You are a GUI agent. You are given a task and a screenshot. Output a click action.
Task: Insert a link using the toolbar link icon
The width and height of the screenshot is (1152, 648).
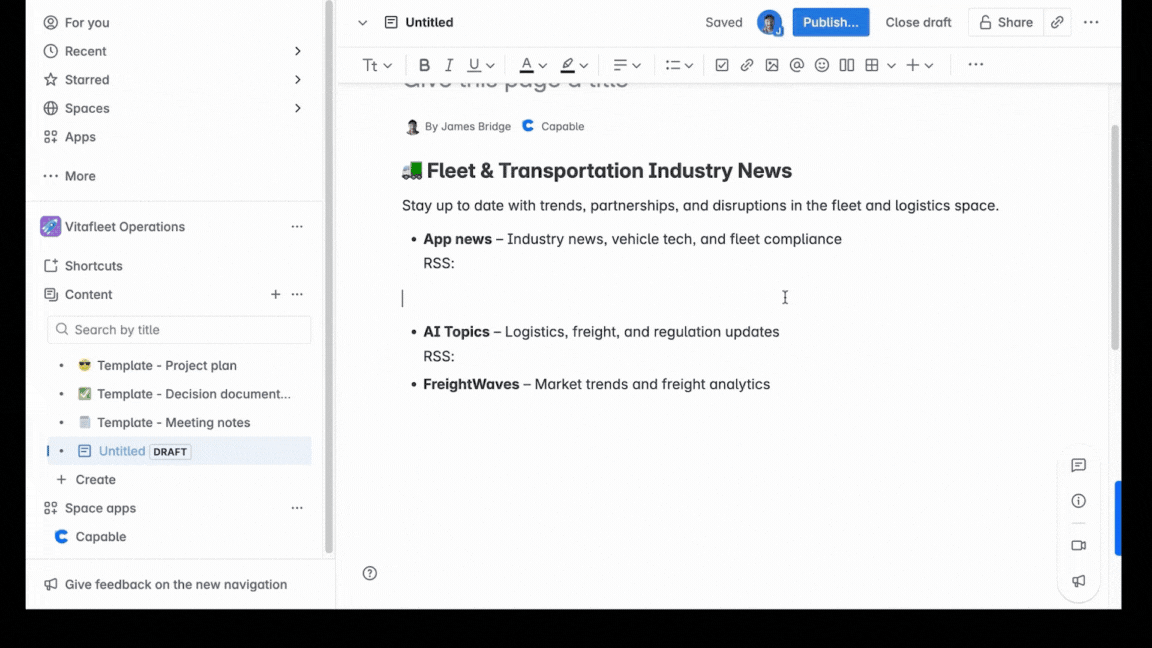coord(747,64)
